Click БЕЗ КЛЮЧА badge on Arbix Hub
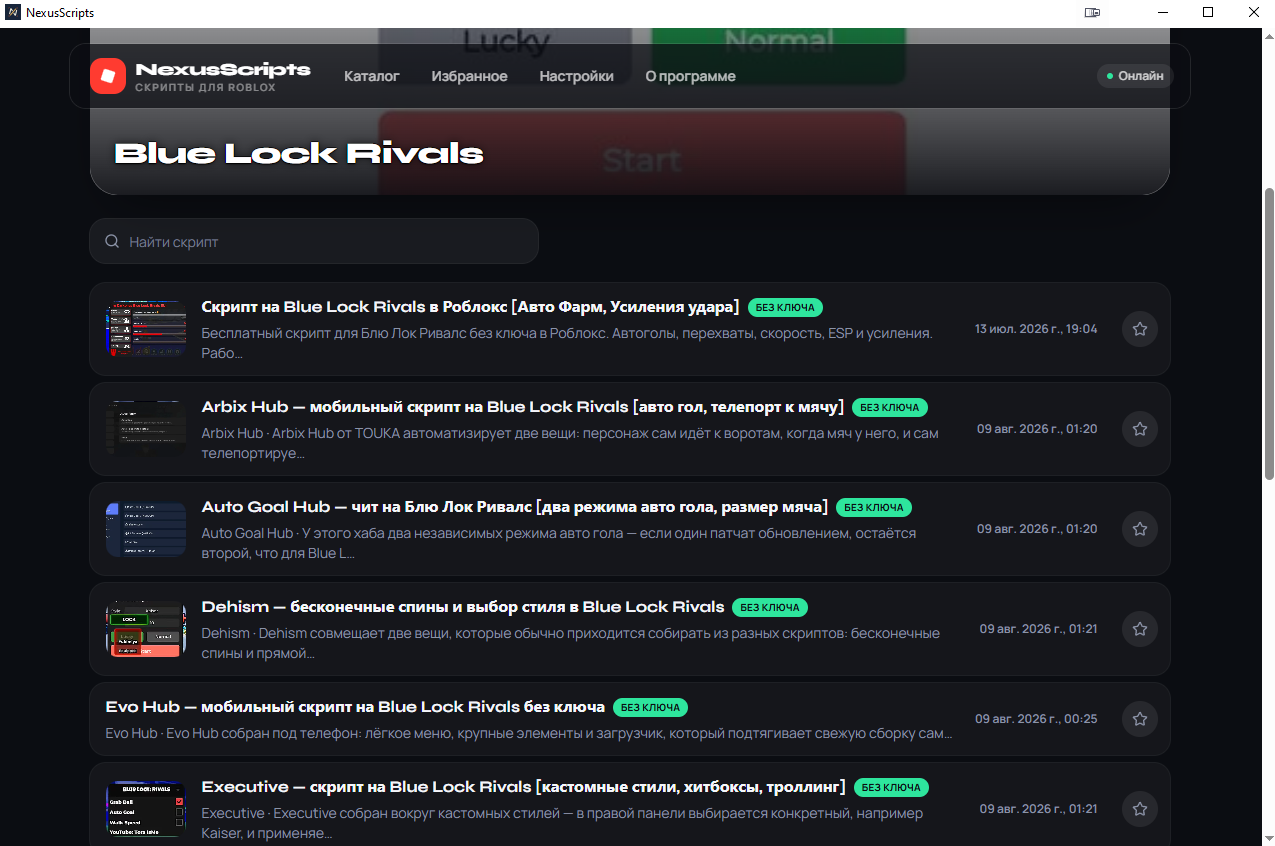 tap(890, 407)
